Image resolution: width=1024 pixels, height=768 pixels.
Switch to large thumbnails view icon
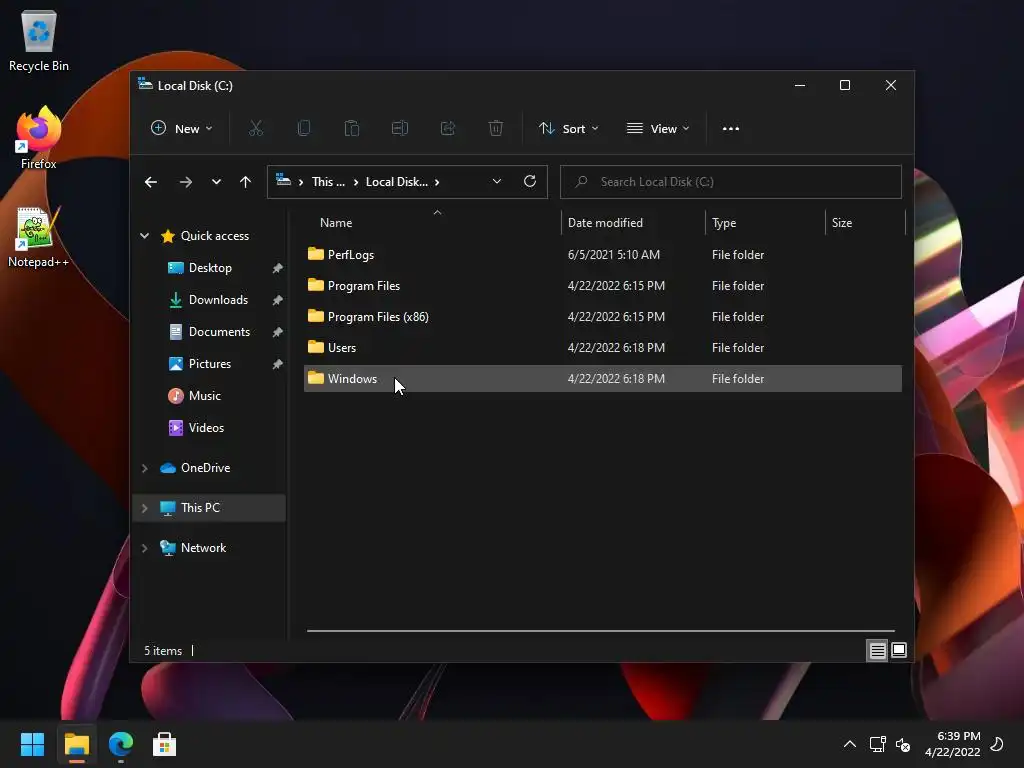click(x=899, y=650)
